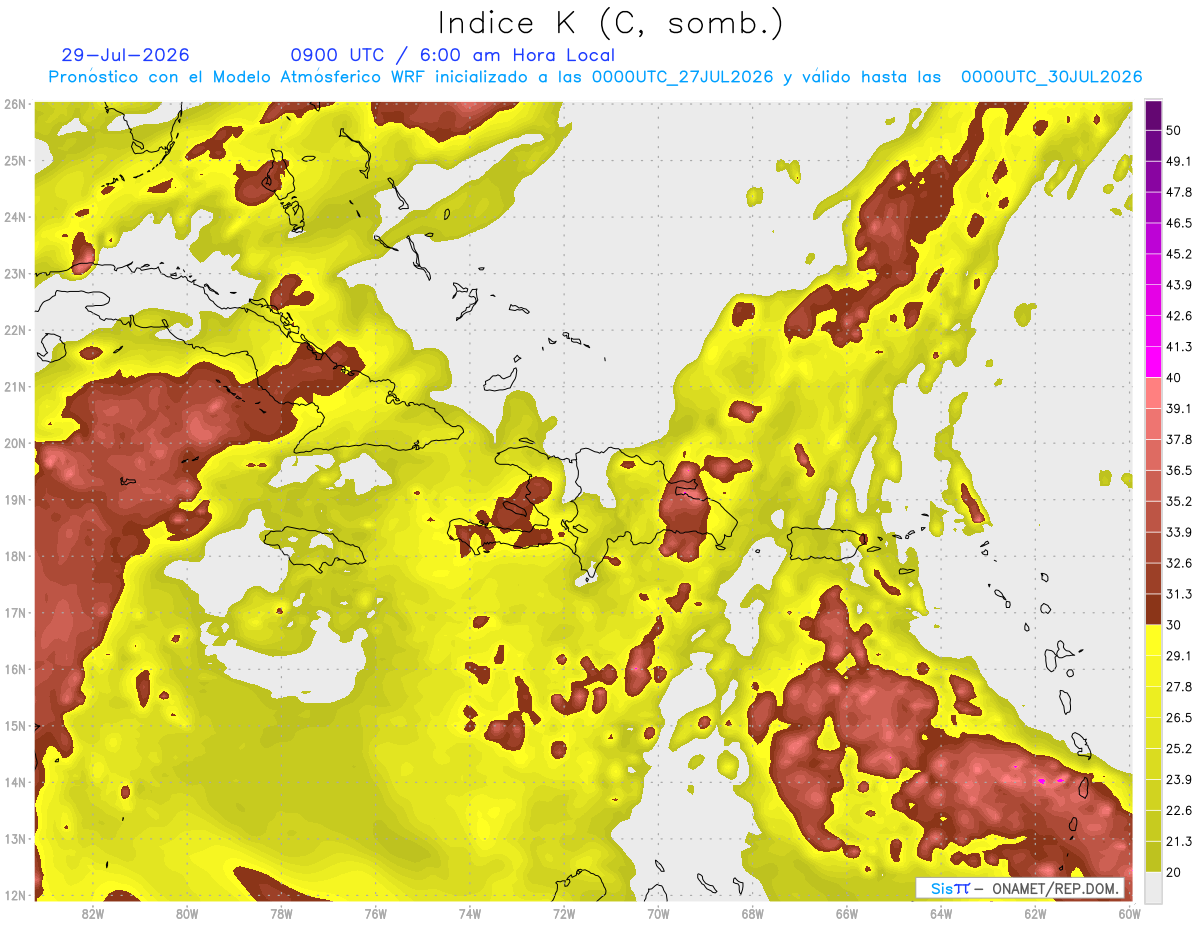Click the colorbar label '40'
The image size is (1200, 927).
coord(1175,378)
